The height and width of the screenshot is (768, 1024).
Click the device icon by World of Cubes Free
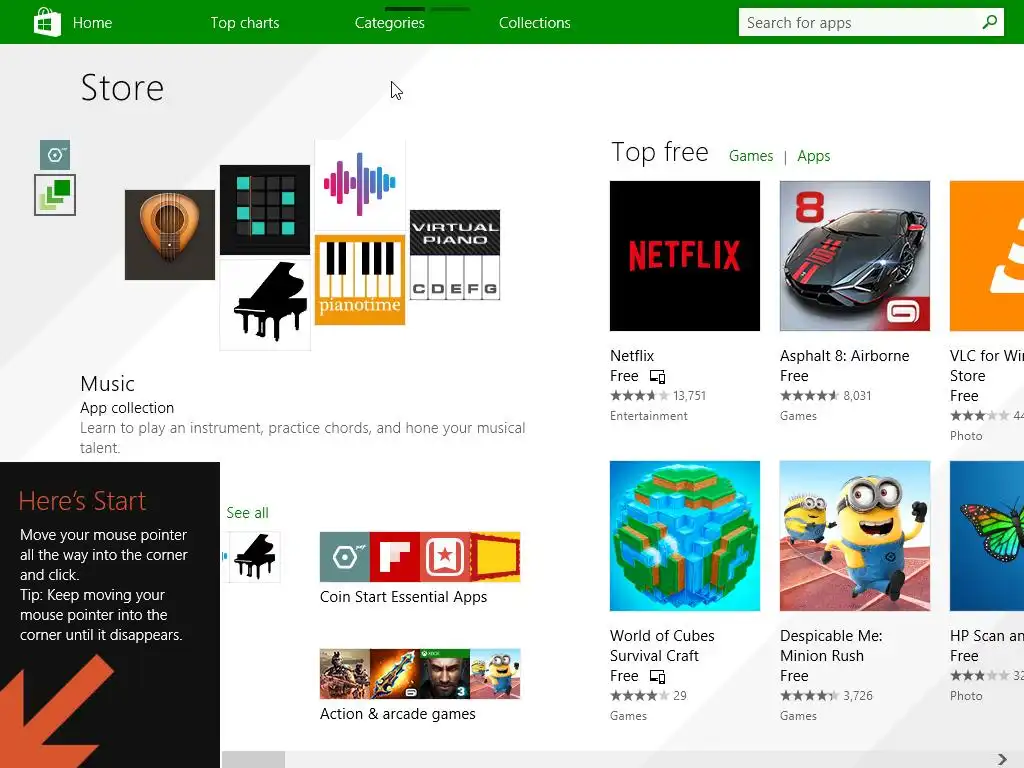pos(657,677)
